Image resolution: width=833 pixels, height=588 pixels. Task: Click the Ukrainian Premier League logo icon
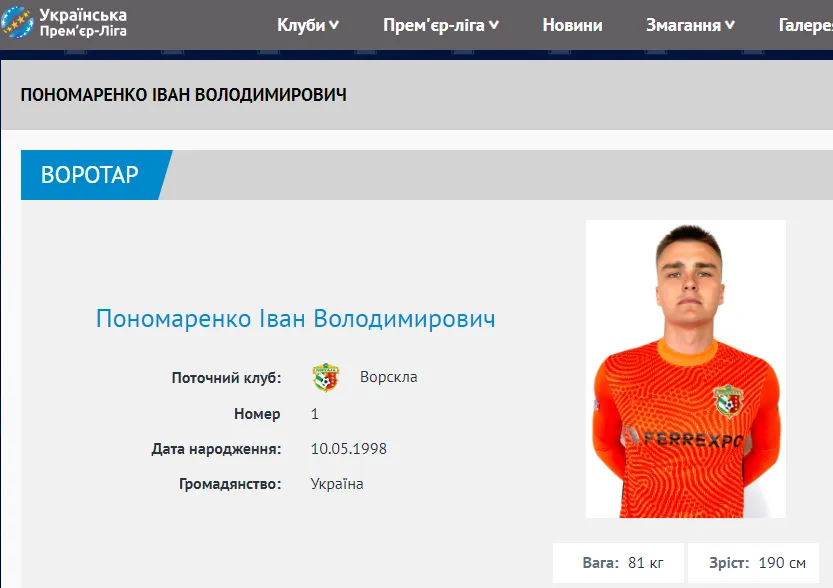[x=16, y=23]
